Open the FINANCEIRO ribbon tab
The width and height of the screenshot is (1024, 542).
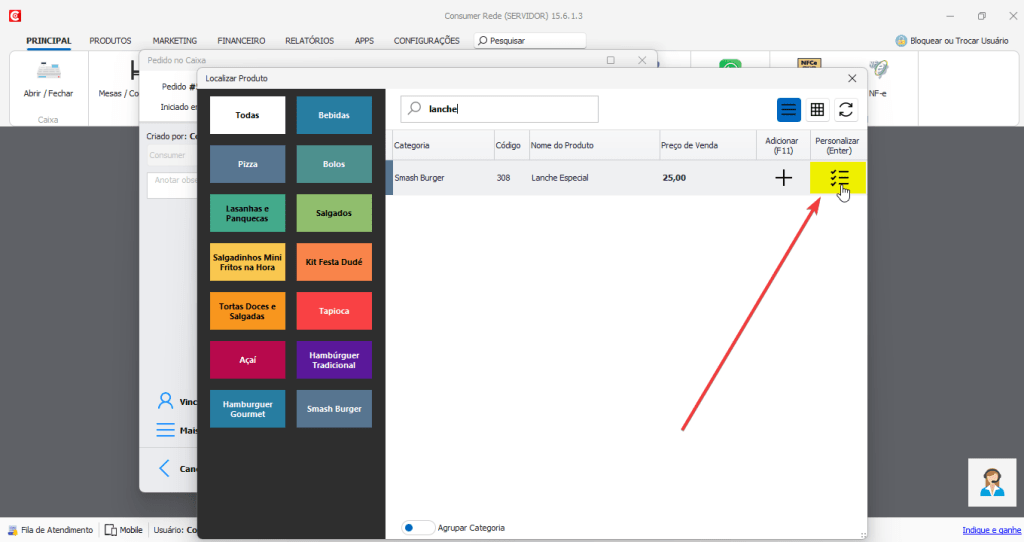241,41
